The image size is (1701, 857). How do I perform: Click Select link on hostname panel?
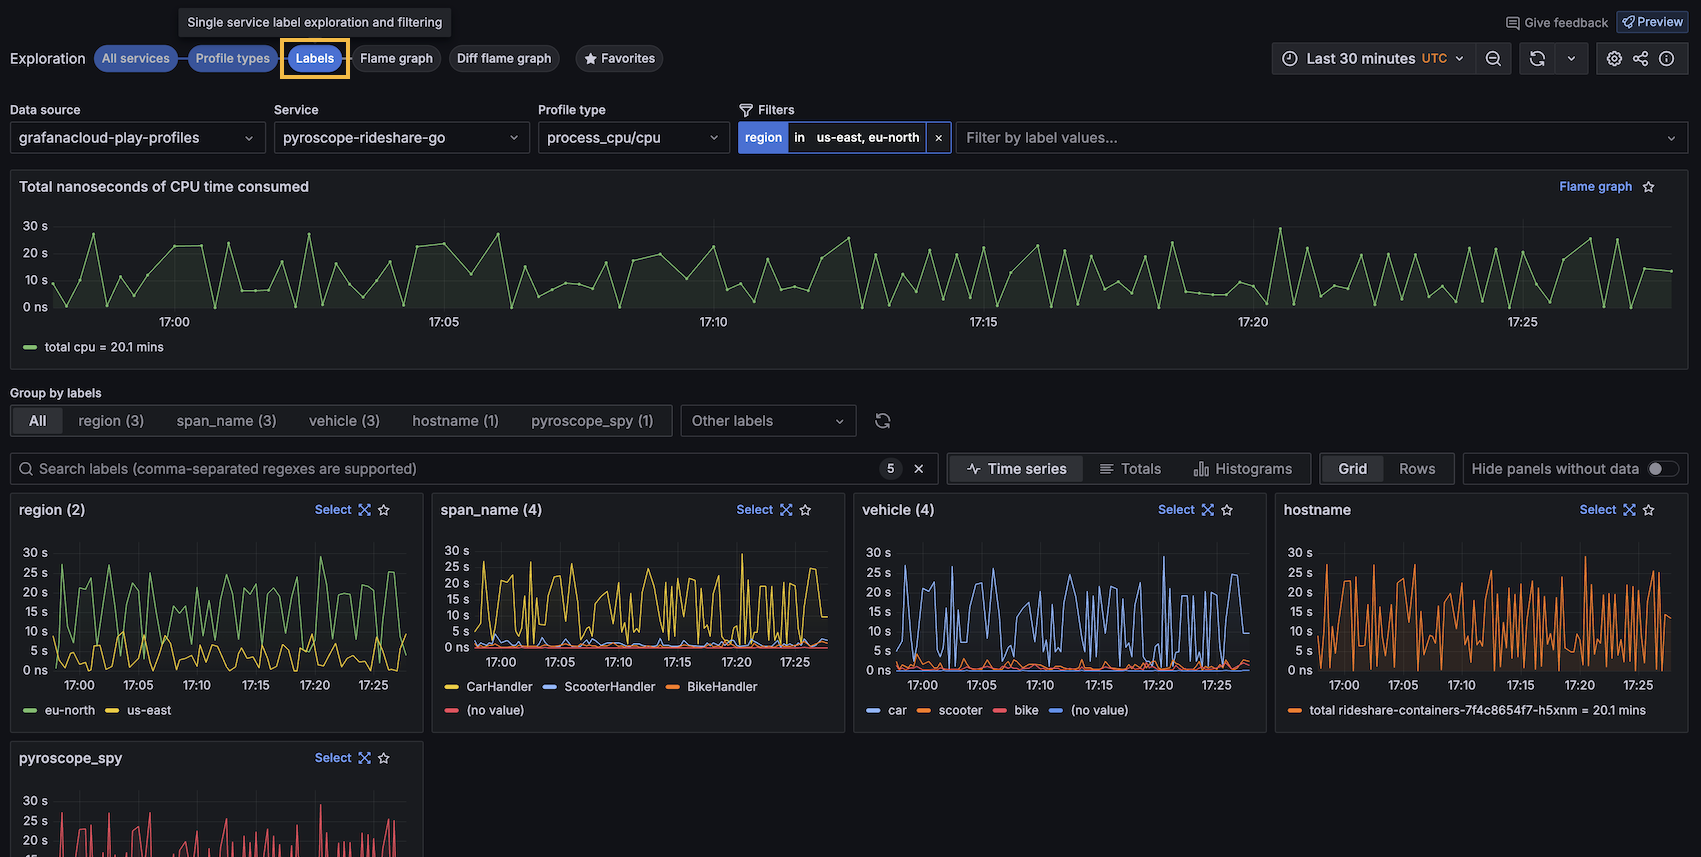point(1597,510)
